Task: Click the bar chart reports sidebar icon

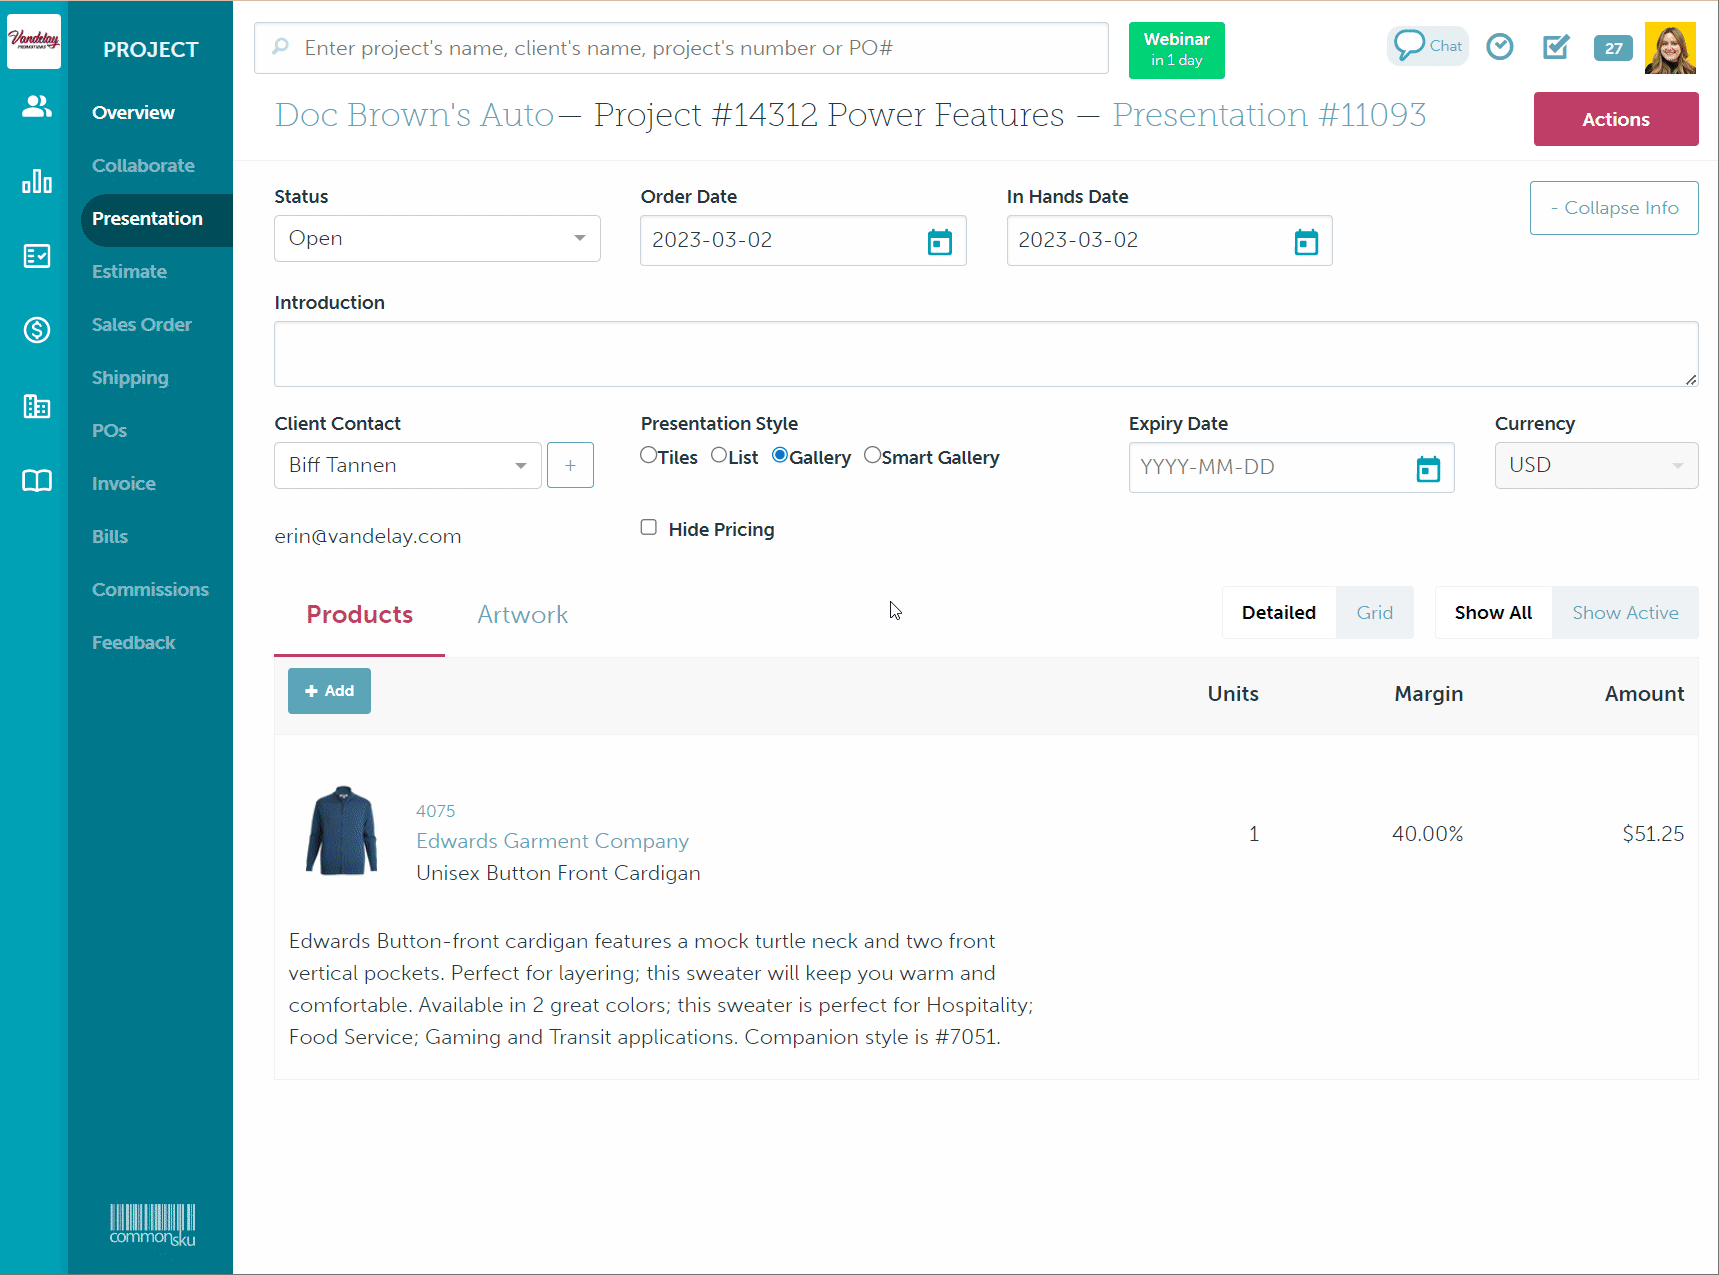Action: (x=37, y=181)
